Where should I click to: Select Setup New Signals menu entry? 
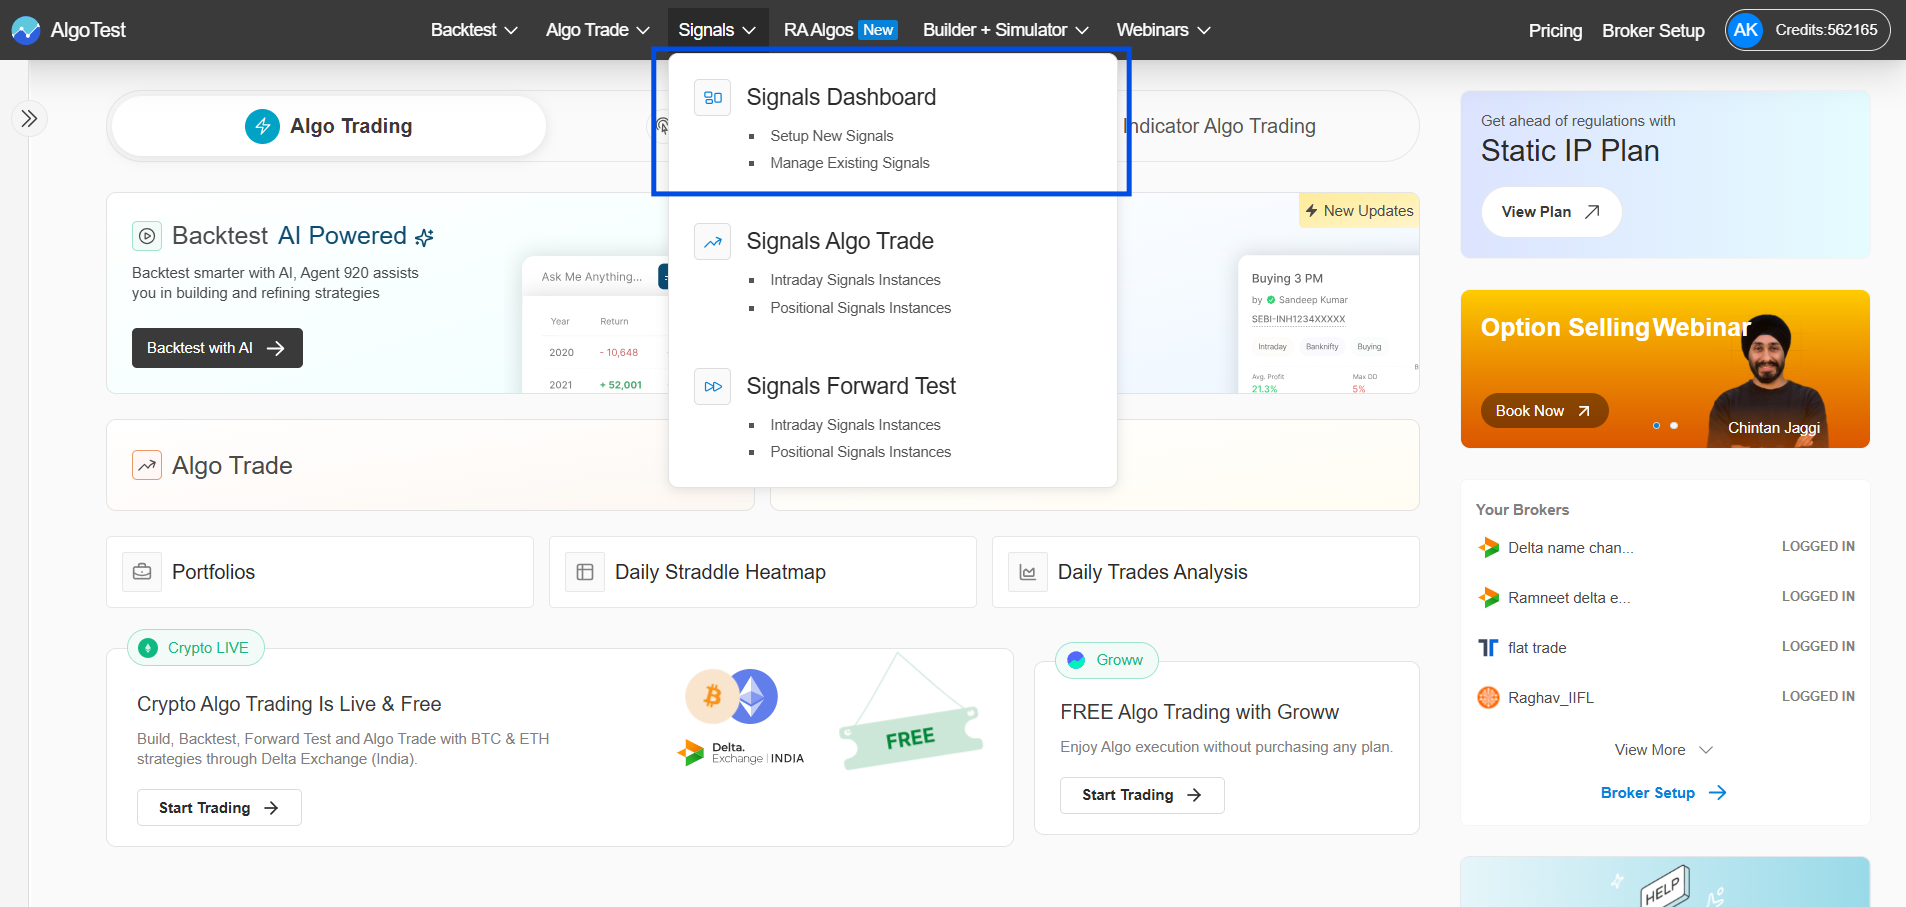[x=831, y=136]
